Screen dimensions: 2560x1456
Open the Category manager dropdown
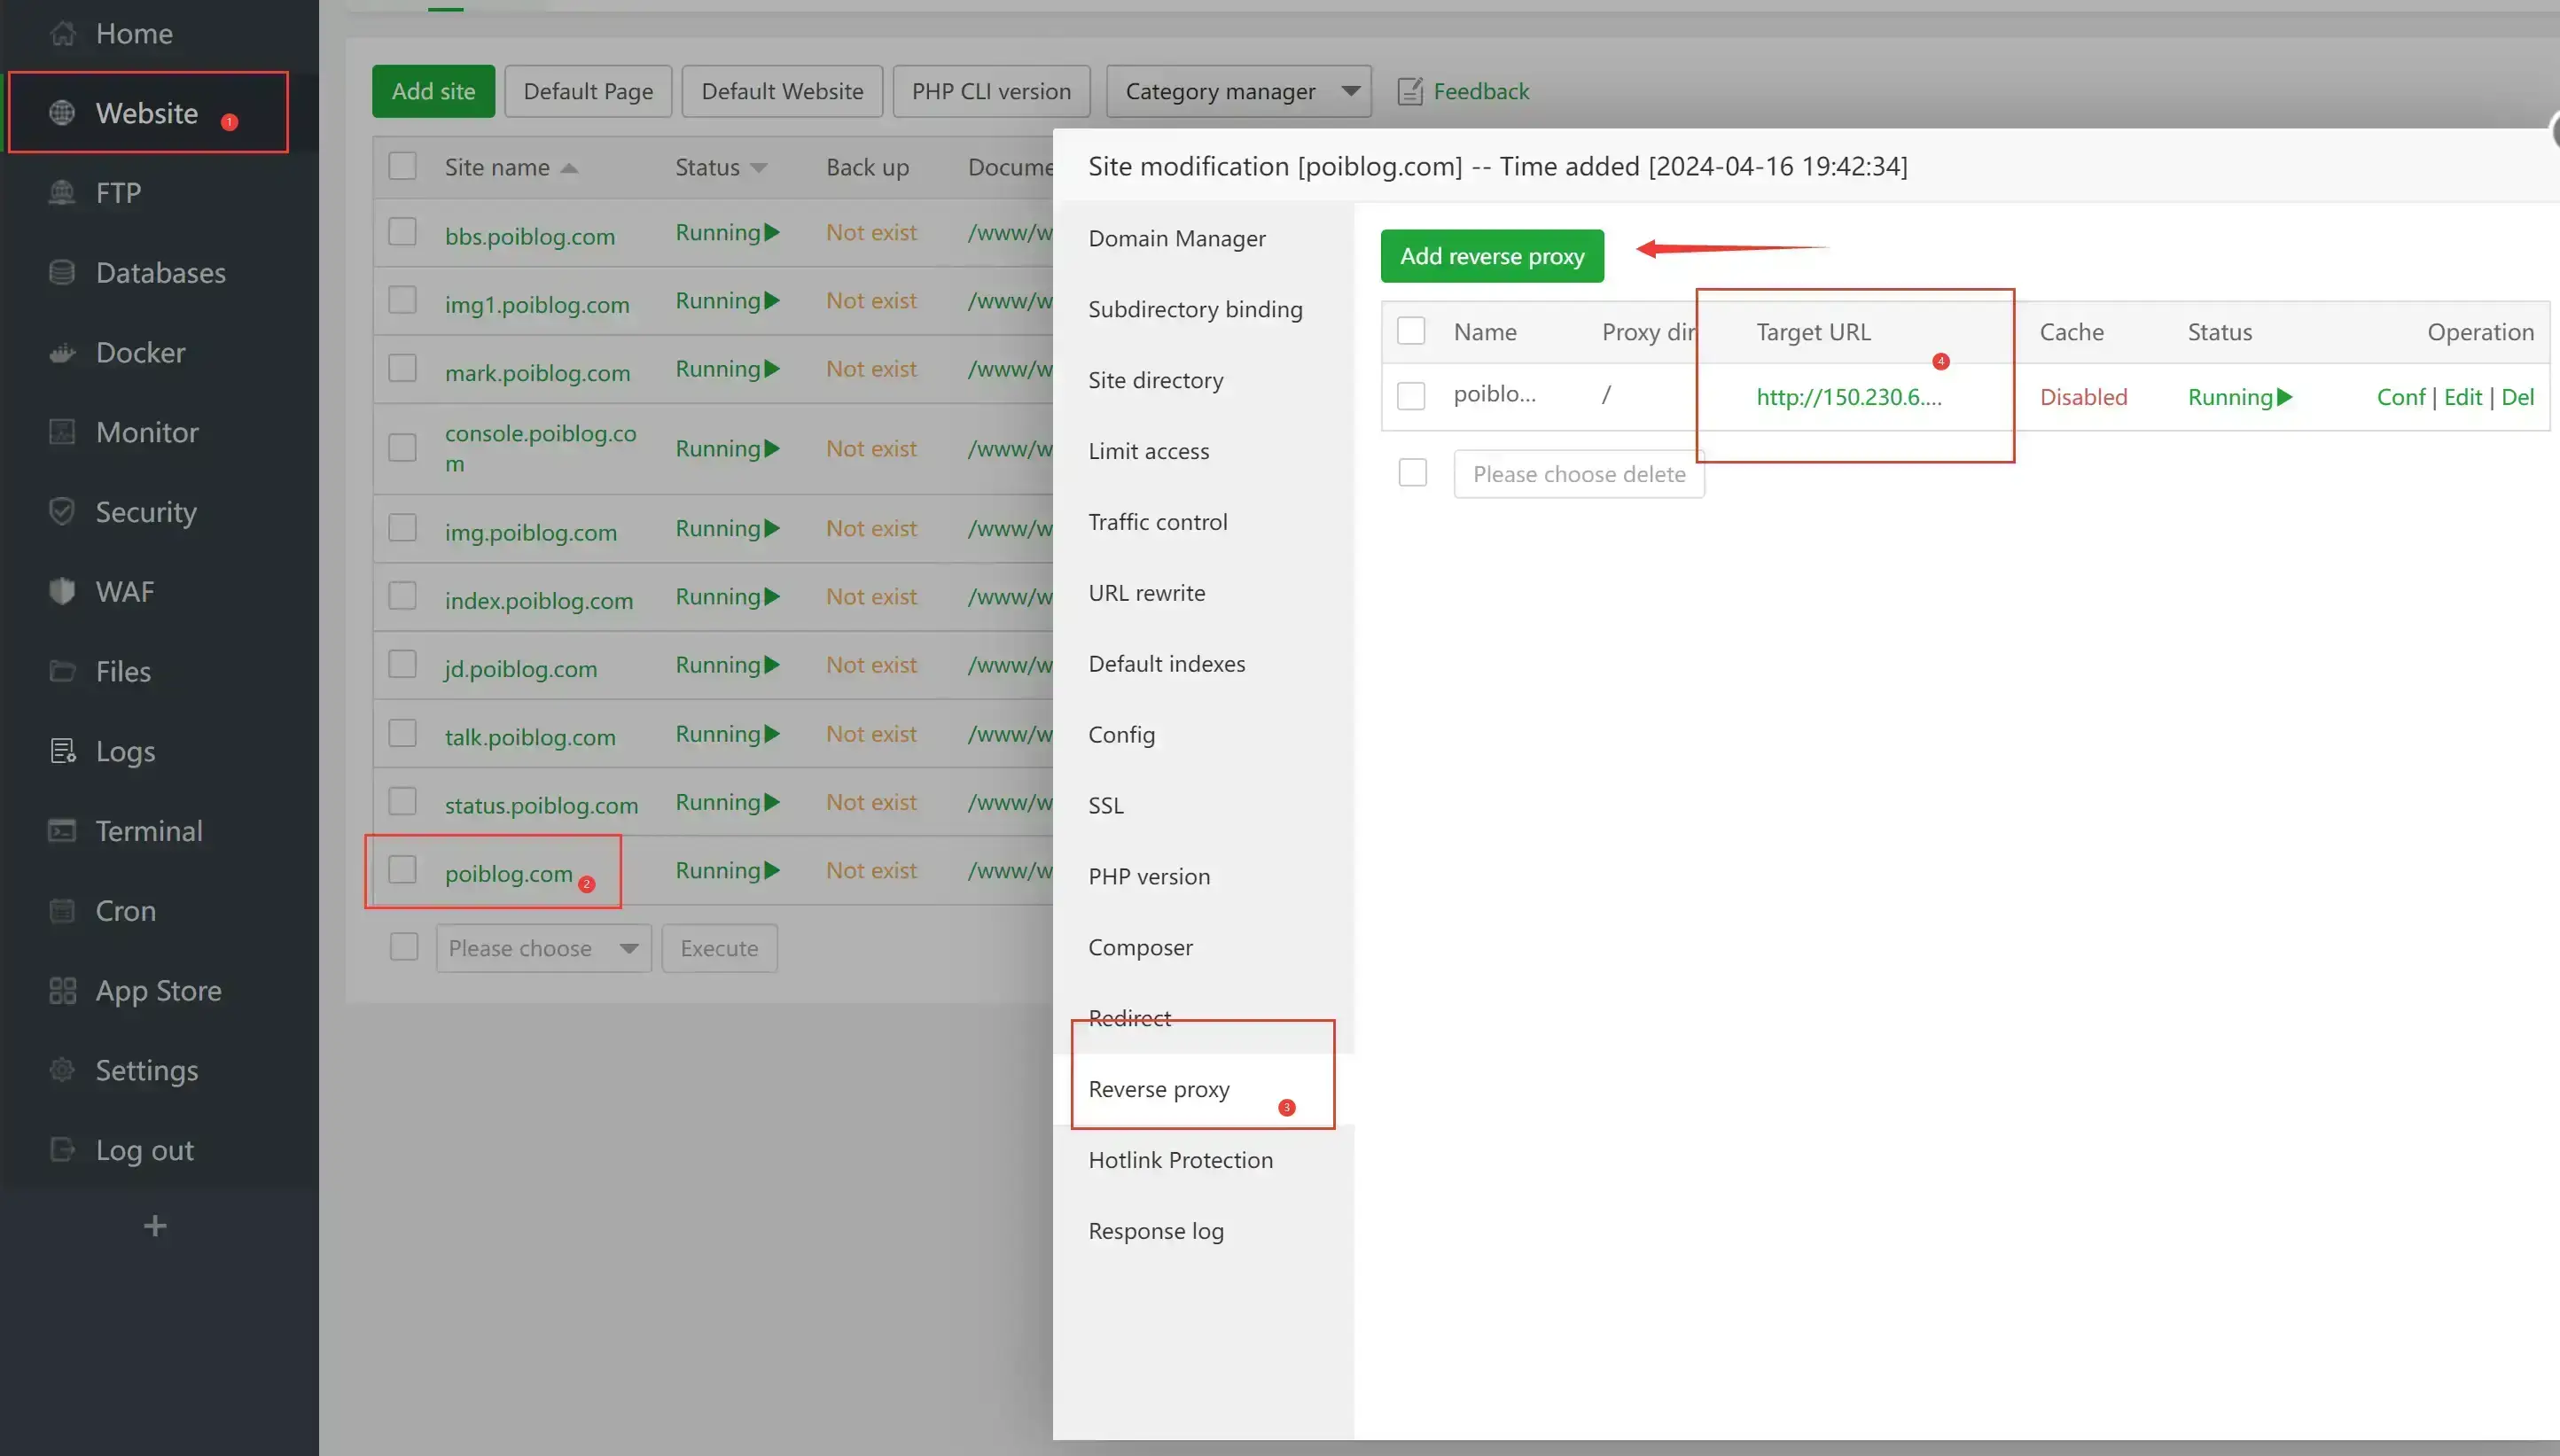1239,91
